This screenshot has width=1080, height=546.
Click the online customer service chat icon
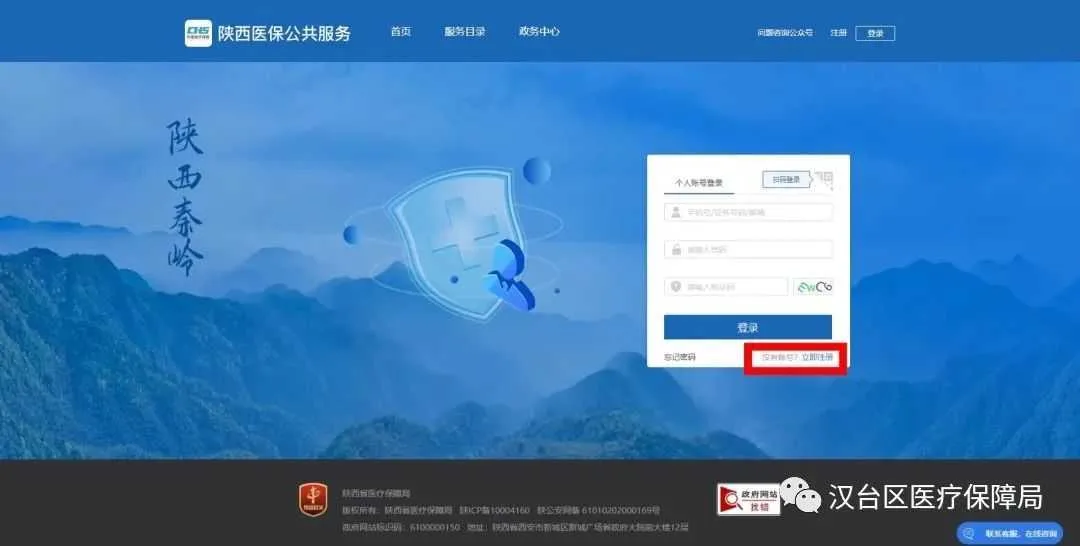pos(969,534)
